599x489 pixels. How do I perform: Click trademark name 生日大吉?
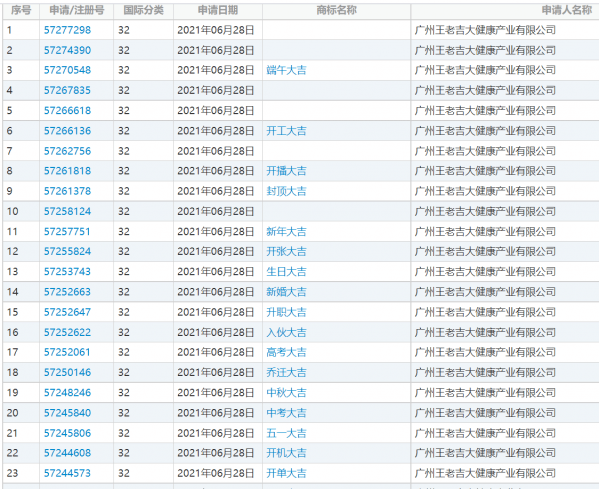[286, 272]
